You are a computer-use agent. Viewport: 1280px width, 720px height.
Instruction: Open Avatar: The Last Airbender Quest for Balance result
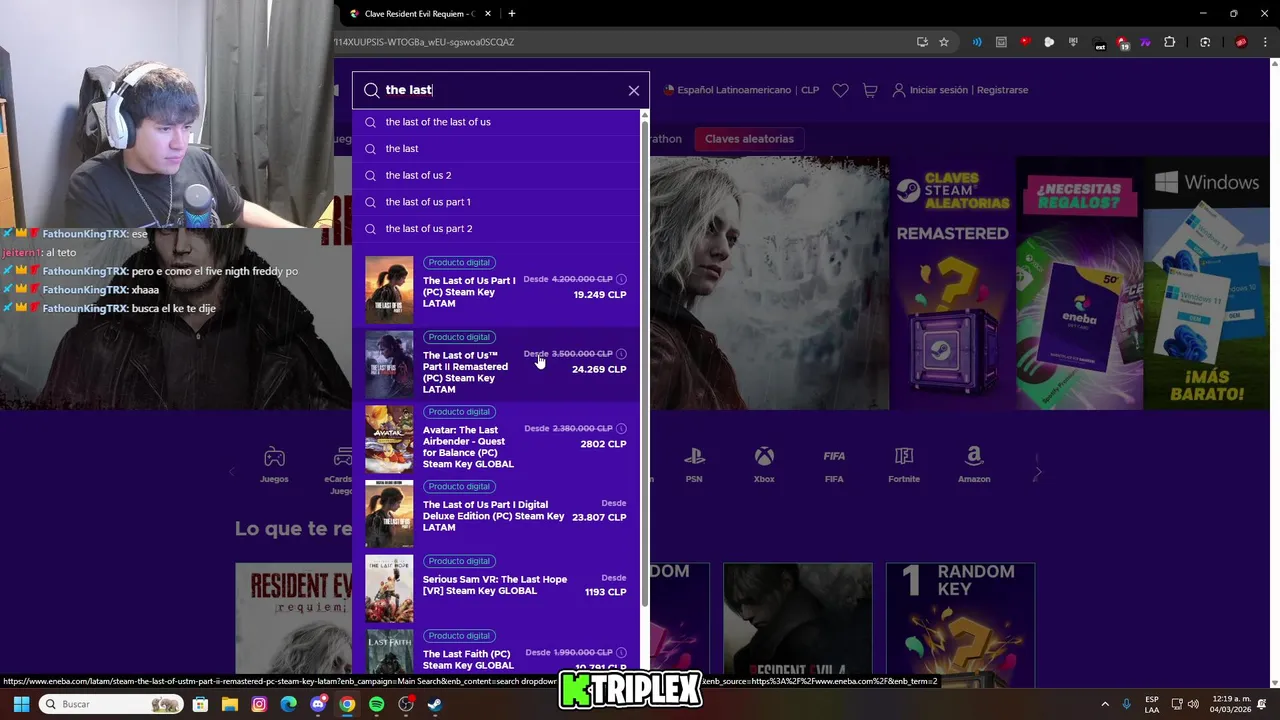click(496, 439)
